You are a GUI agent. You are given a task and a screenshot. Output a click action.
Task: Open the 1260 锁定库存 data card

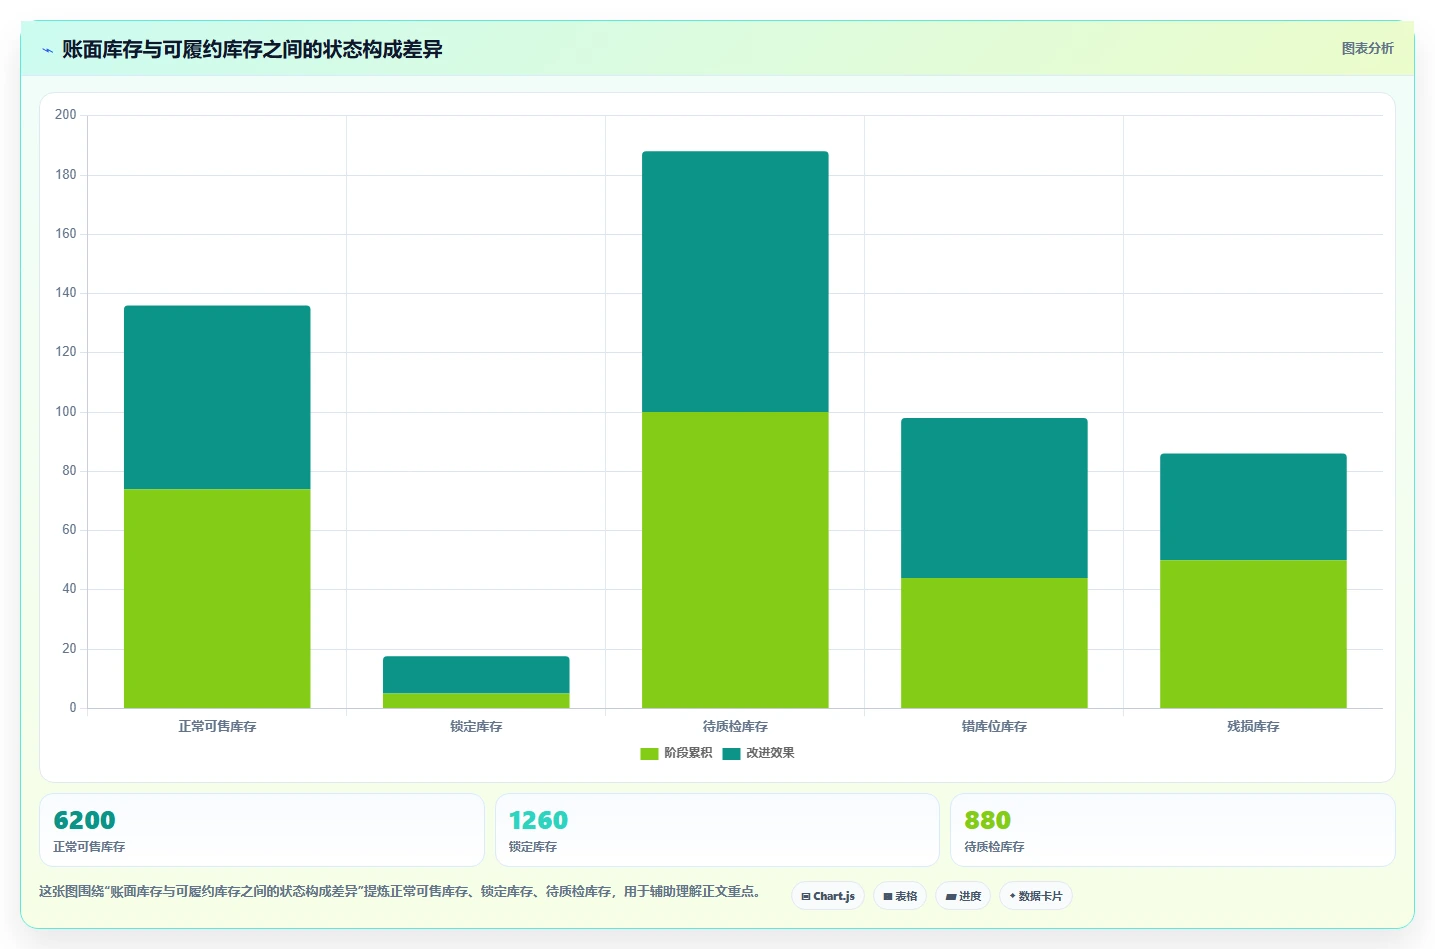click(x=717, y=830)
